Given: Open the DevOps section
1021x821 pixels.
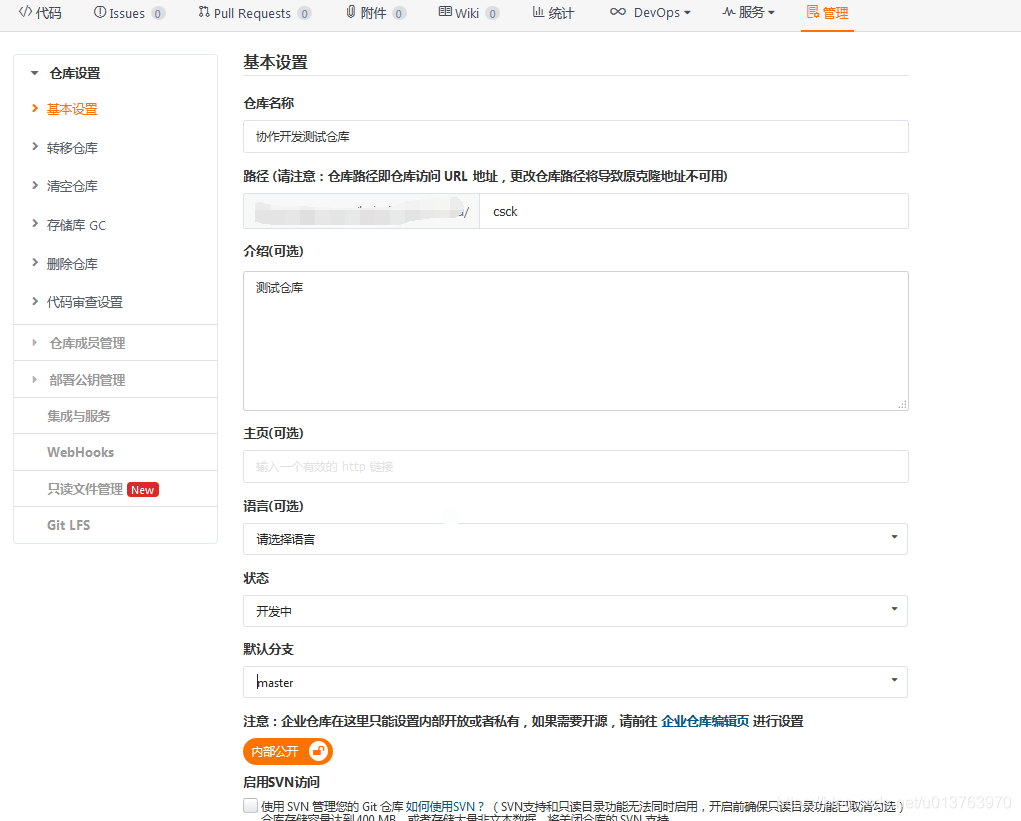Looking at the screenshot, I should (650, 14).
